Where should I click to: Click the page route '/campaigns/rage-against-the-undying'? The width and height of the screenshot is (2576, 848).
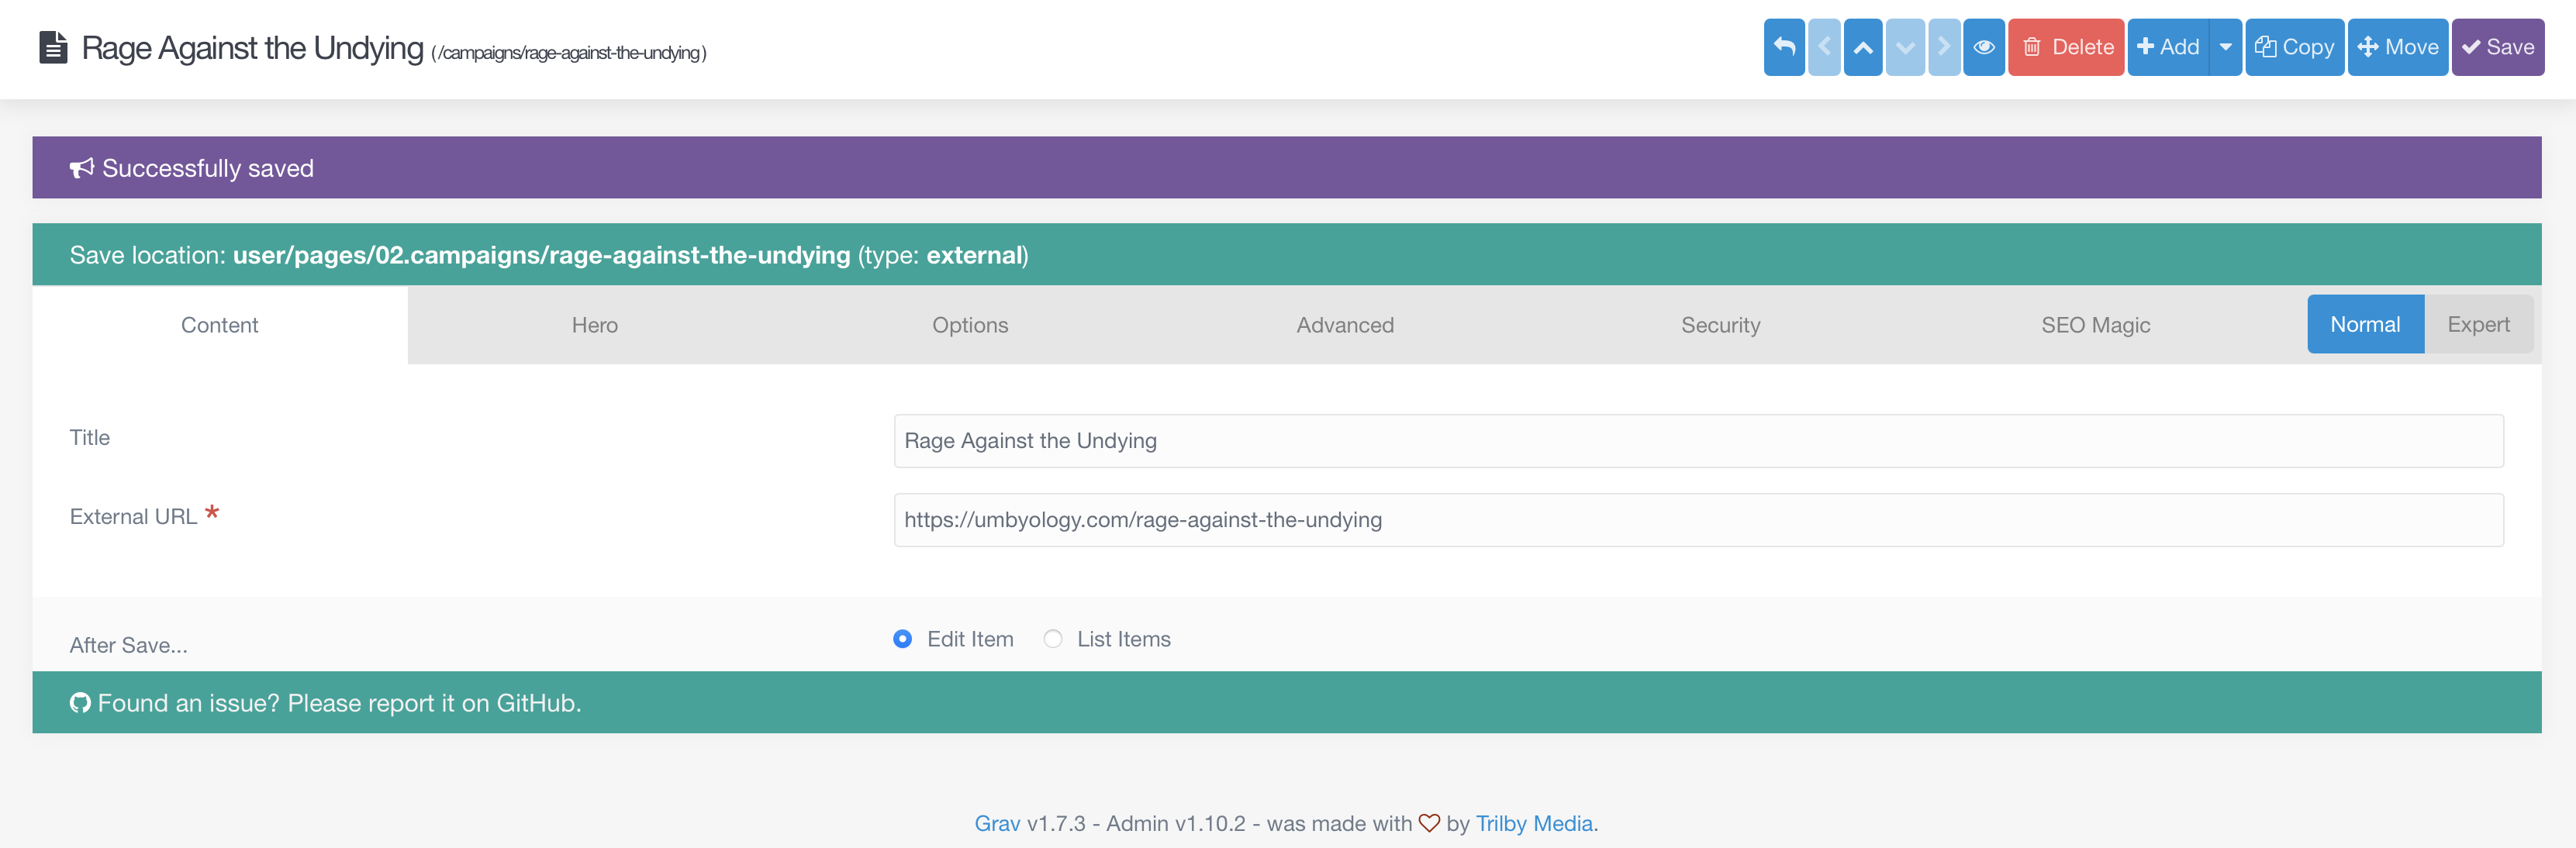(x=569, y=53)
